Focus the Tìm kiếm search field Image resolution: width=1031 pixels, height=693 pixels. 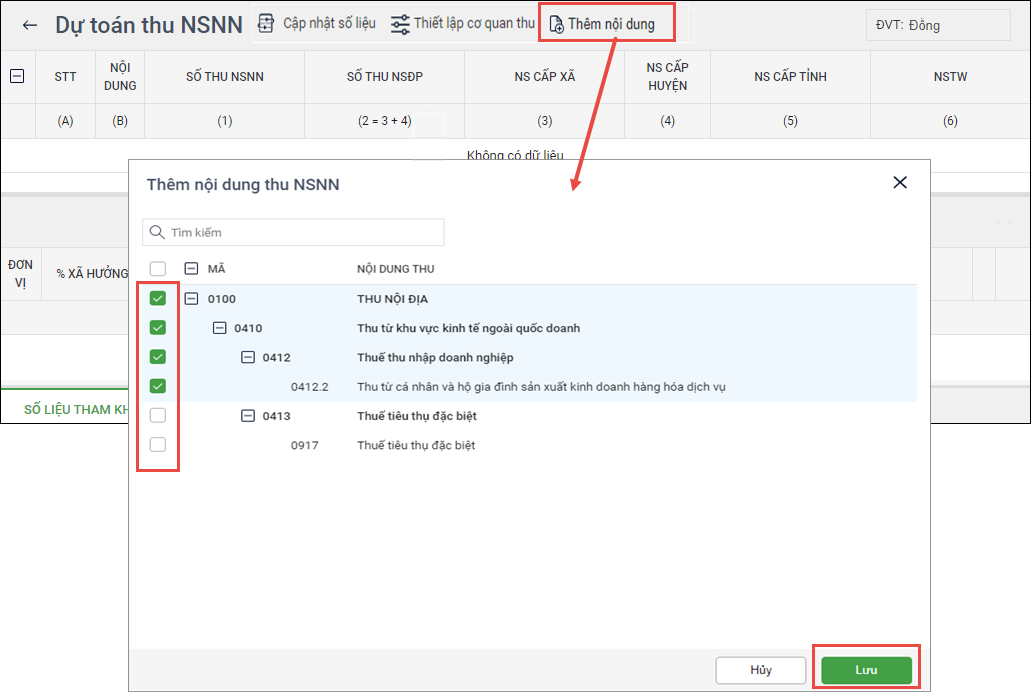coord(300,232)
